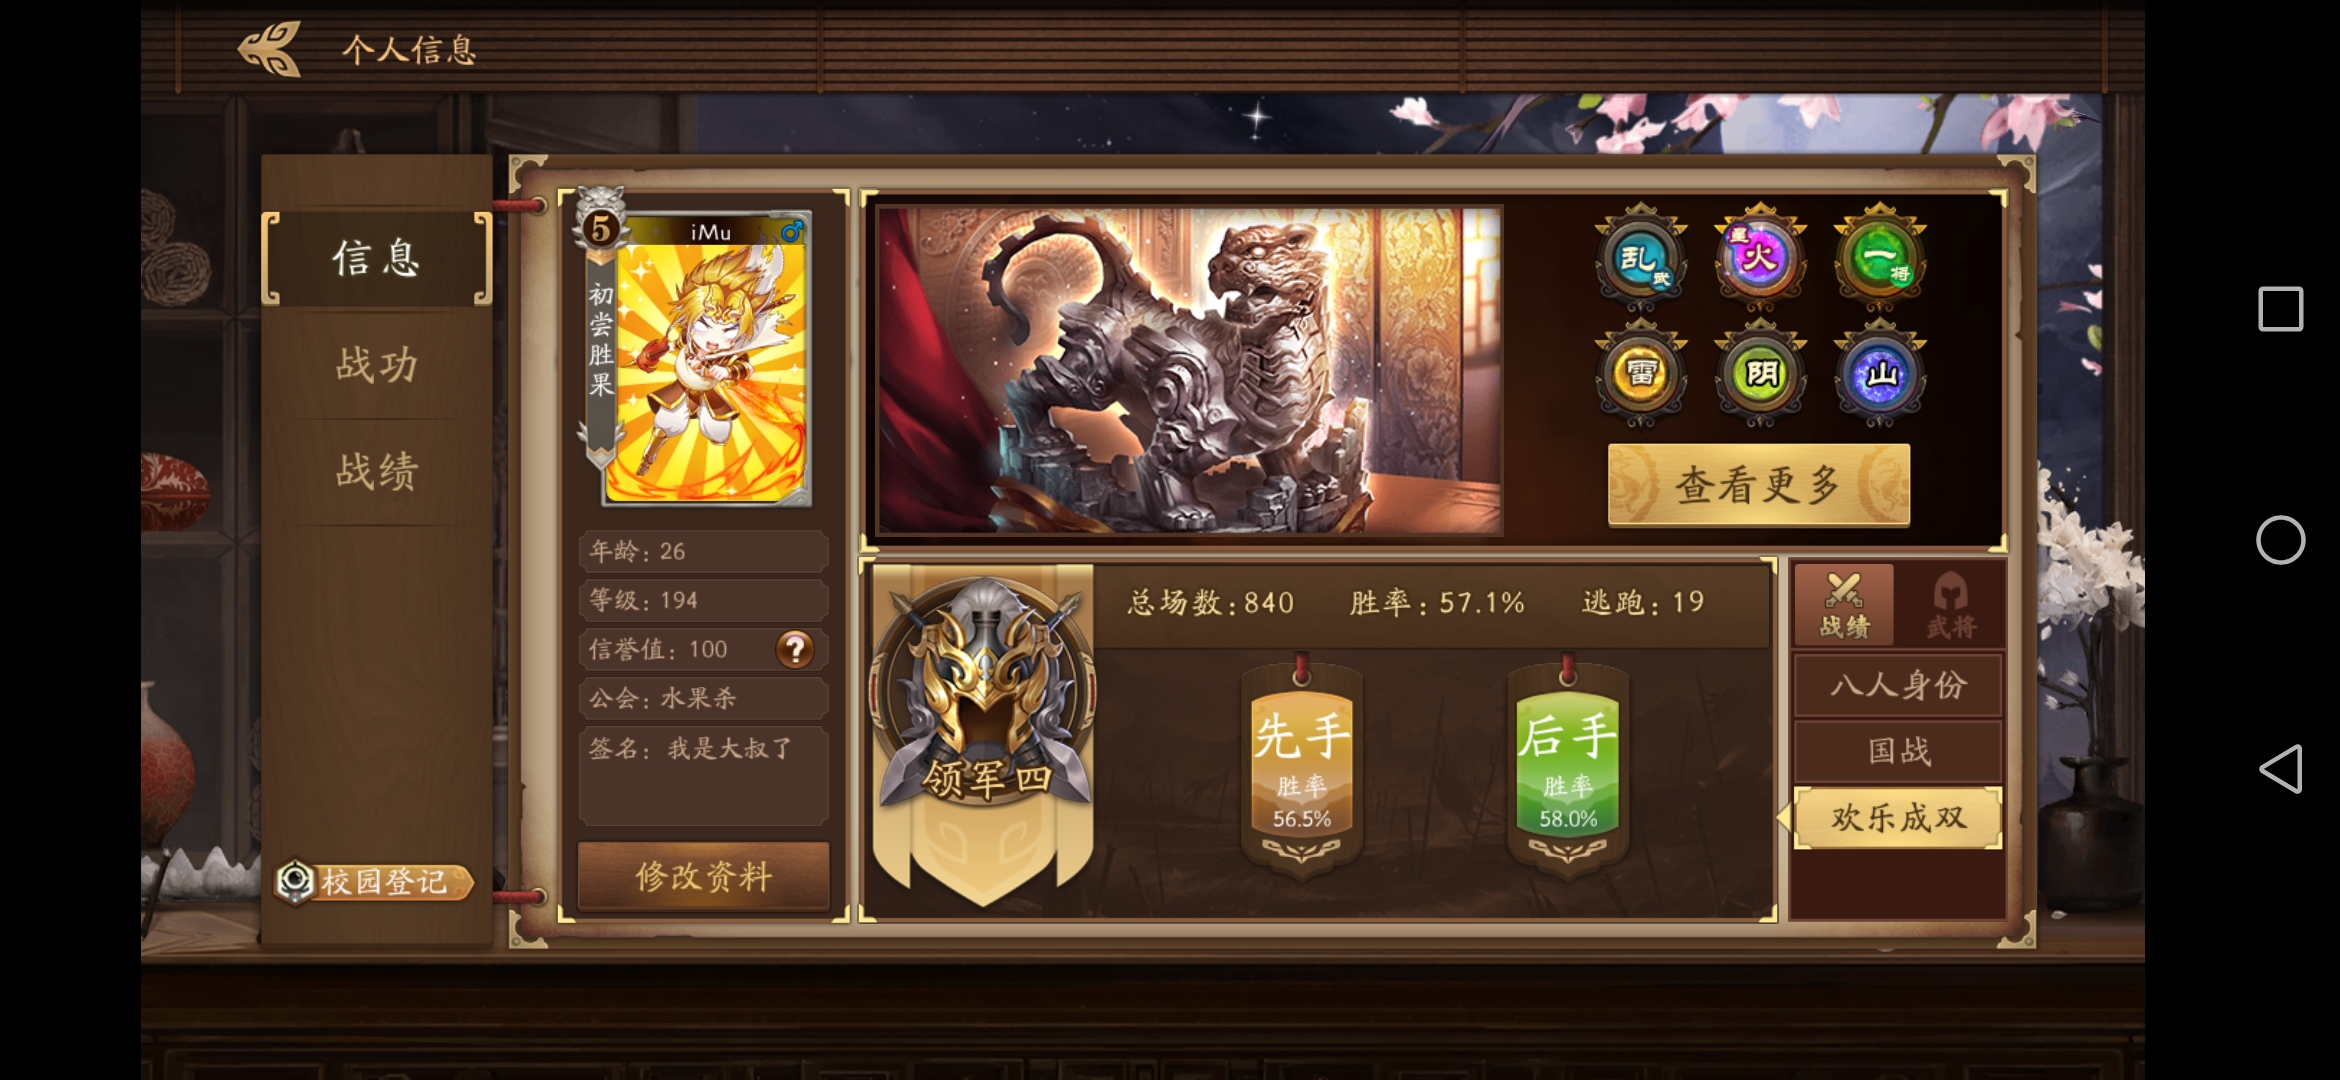This screenshot has height=1080, width=2340.
Task: Select the blue 山 badge icon
Action: click(x=1879, y=374)
